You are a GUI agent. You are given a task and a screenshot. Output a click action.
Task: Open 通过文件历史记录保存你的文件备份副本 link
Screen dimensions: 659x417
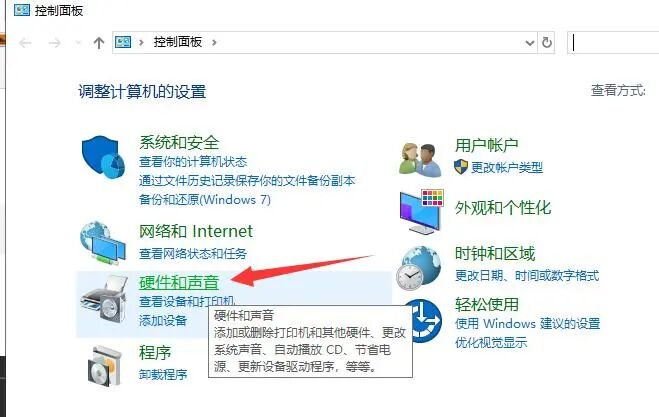pos(247,181)
